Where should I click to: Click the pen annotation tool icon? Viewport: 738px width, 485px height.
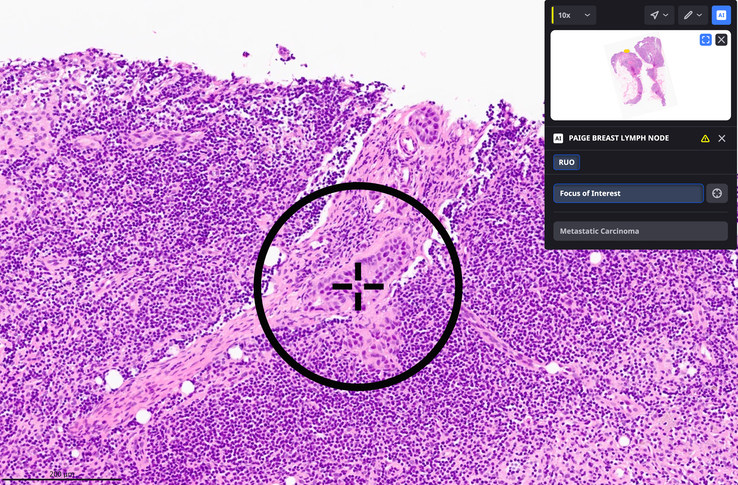[689, 15]
